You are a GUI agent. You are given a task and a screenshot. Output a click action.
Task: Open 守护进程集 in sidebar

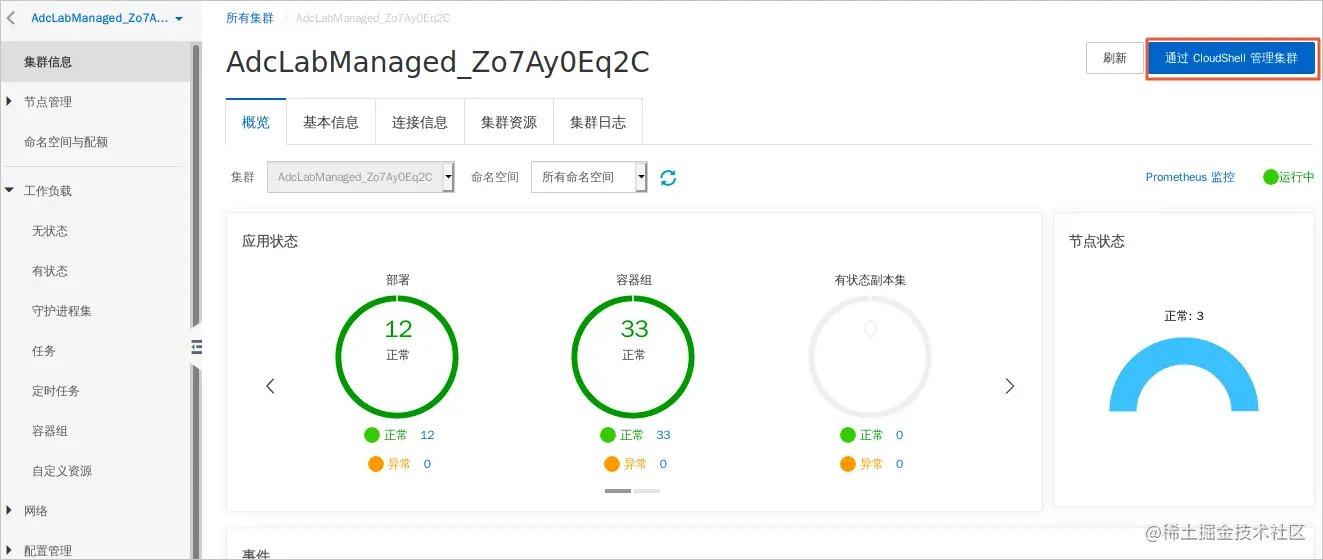tap(62, 311)
